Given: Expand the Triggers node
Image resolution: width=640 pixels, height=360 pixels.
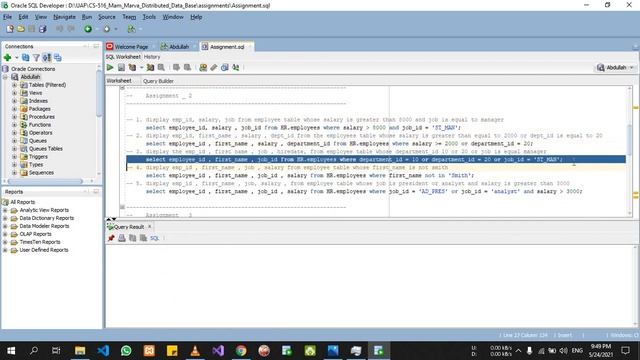Looking at the screenshot, I should tap(14, 157).
